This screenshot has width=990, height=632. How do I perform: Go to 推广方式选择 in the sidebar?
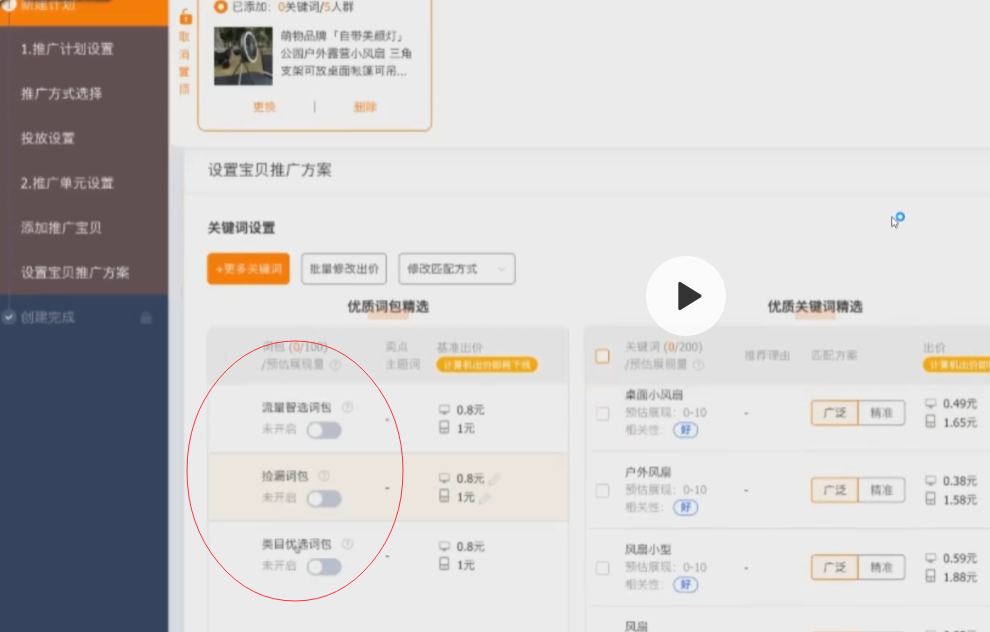(62, 94)
